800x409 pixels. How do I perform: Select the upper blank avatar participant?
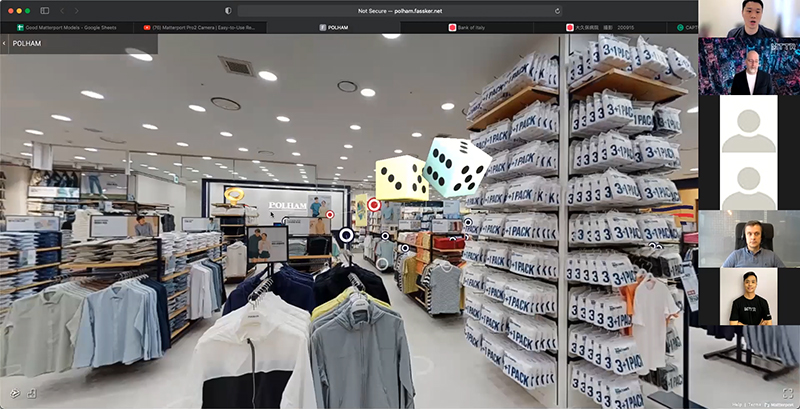[x=749, y=124]
